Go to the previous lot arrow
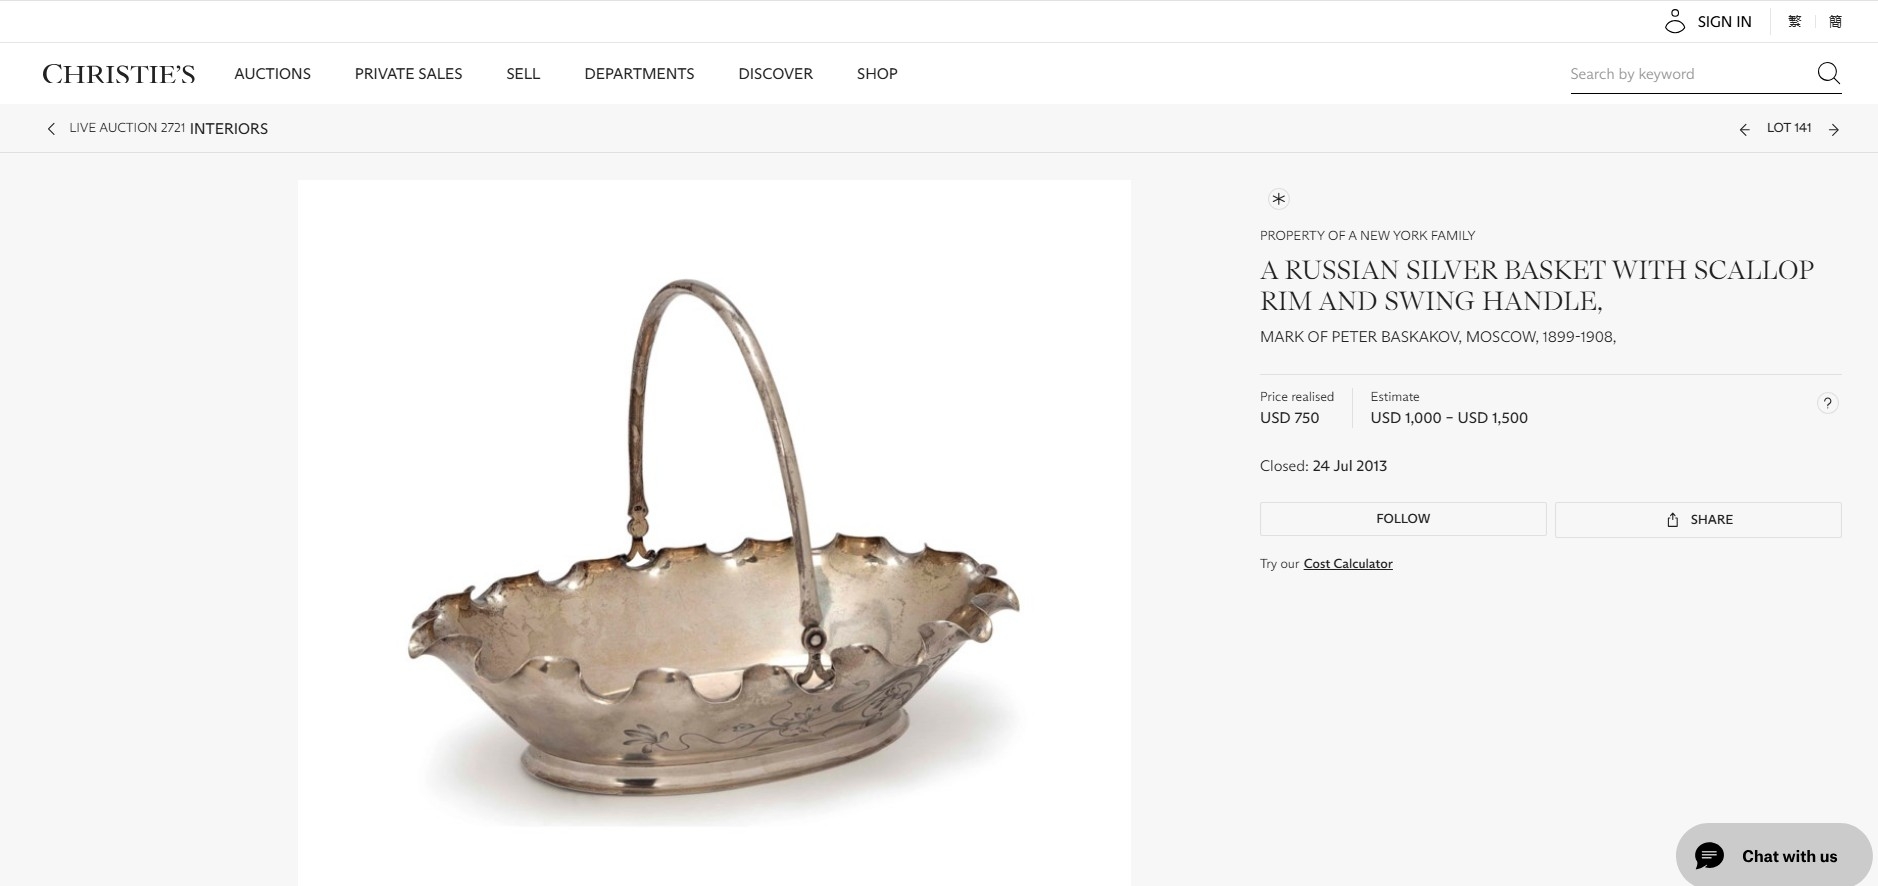1878x886 pixels. coord(1744,129)
